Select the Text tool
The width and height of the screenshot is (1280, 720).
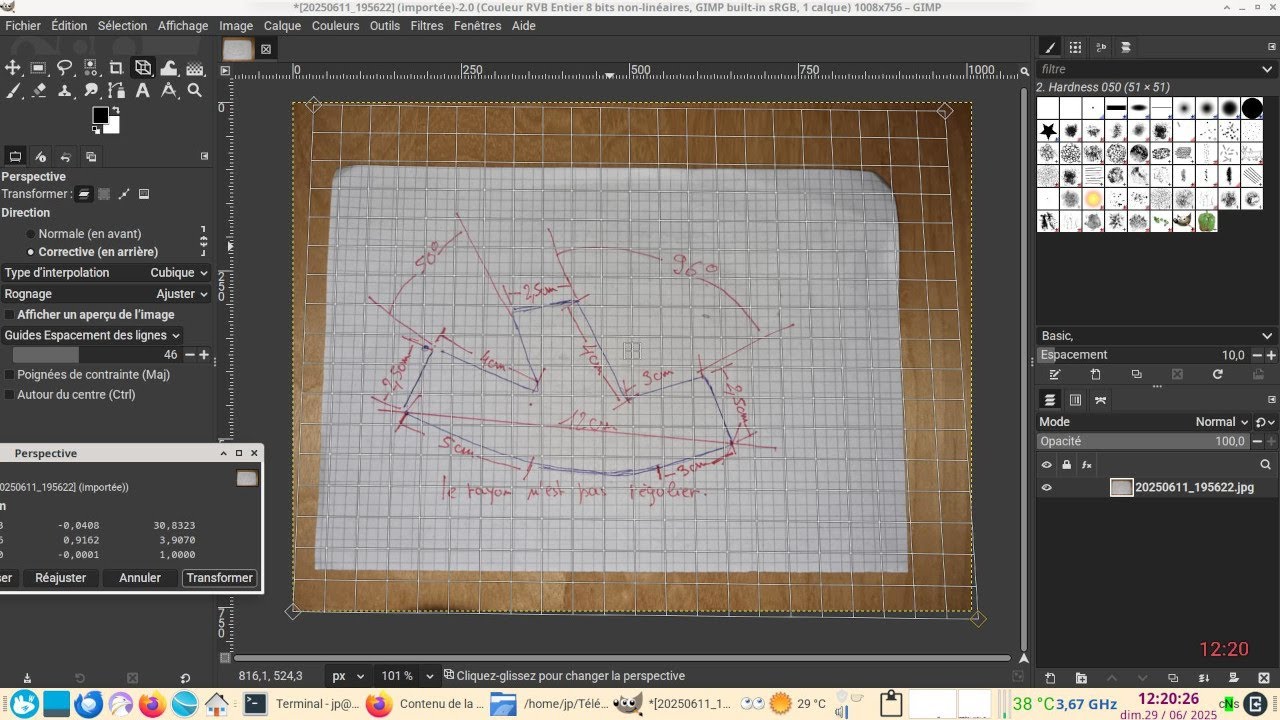(143, 90)
